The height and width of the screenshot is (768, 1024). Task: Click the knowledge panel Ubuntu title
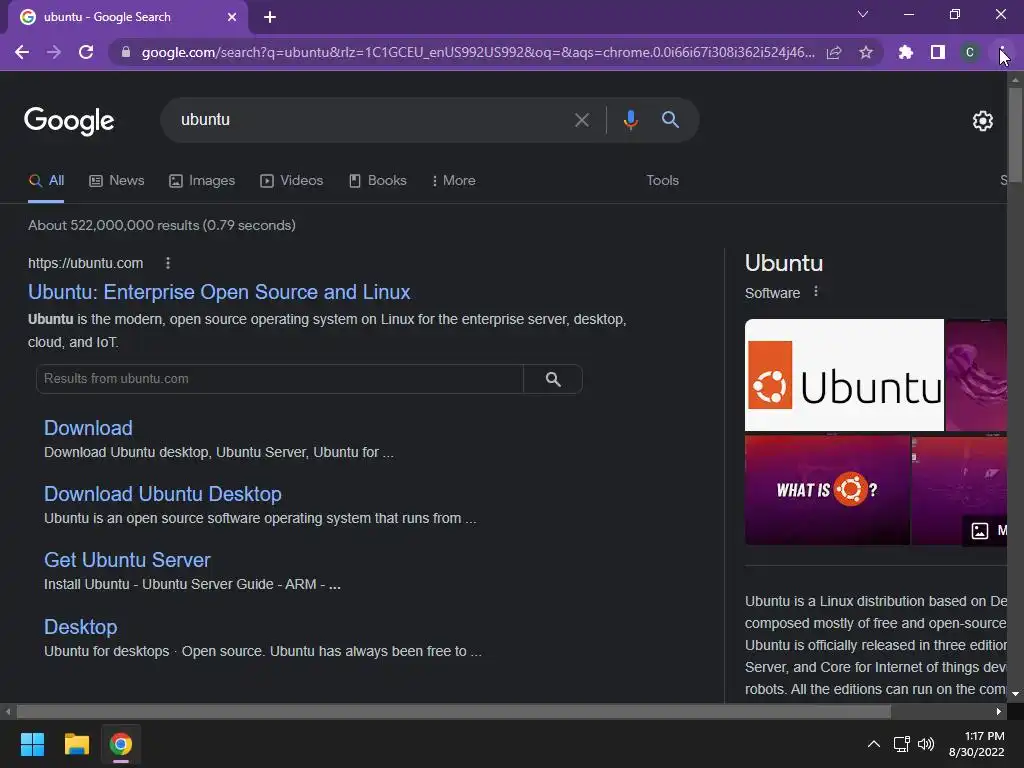point(784,263)
